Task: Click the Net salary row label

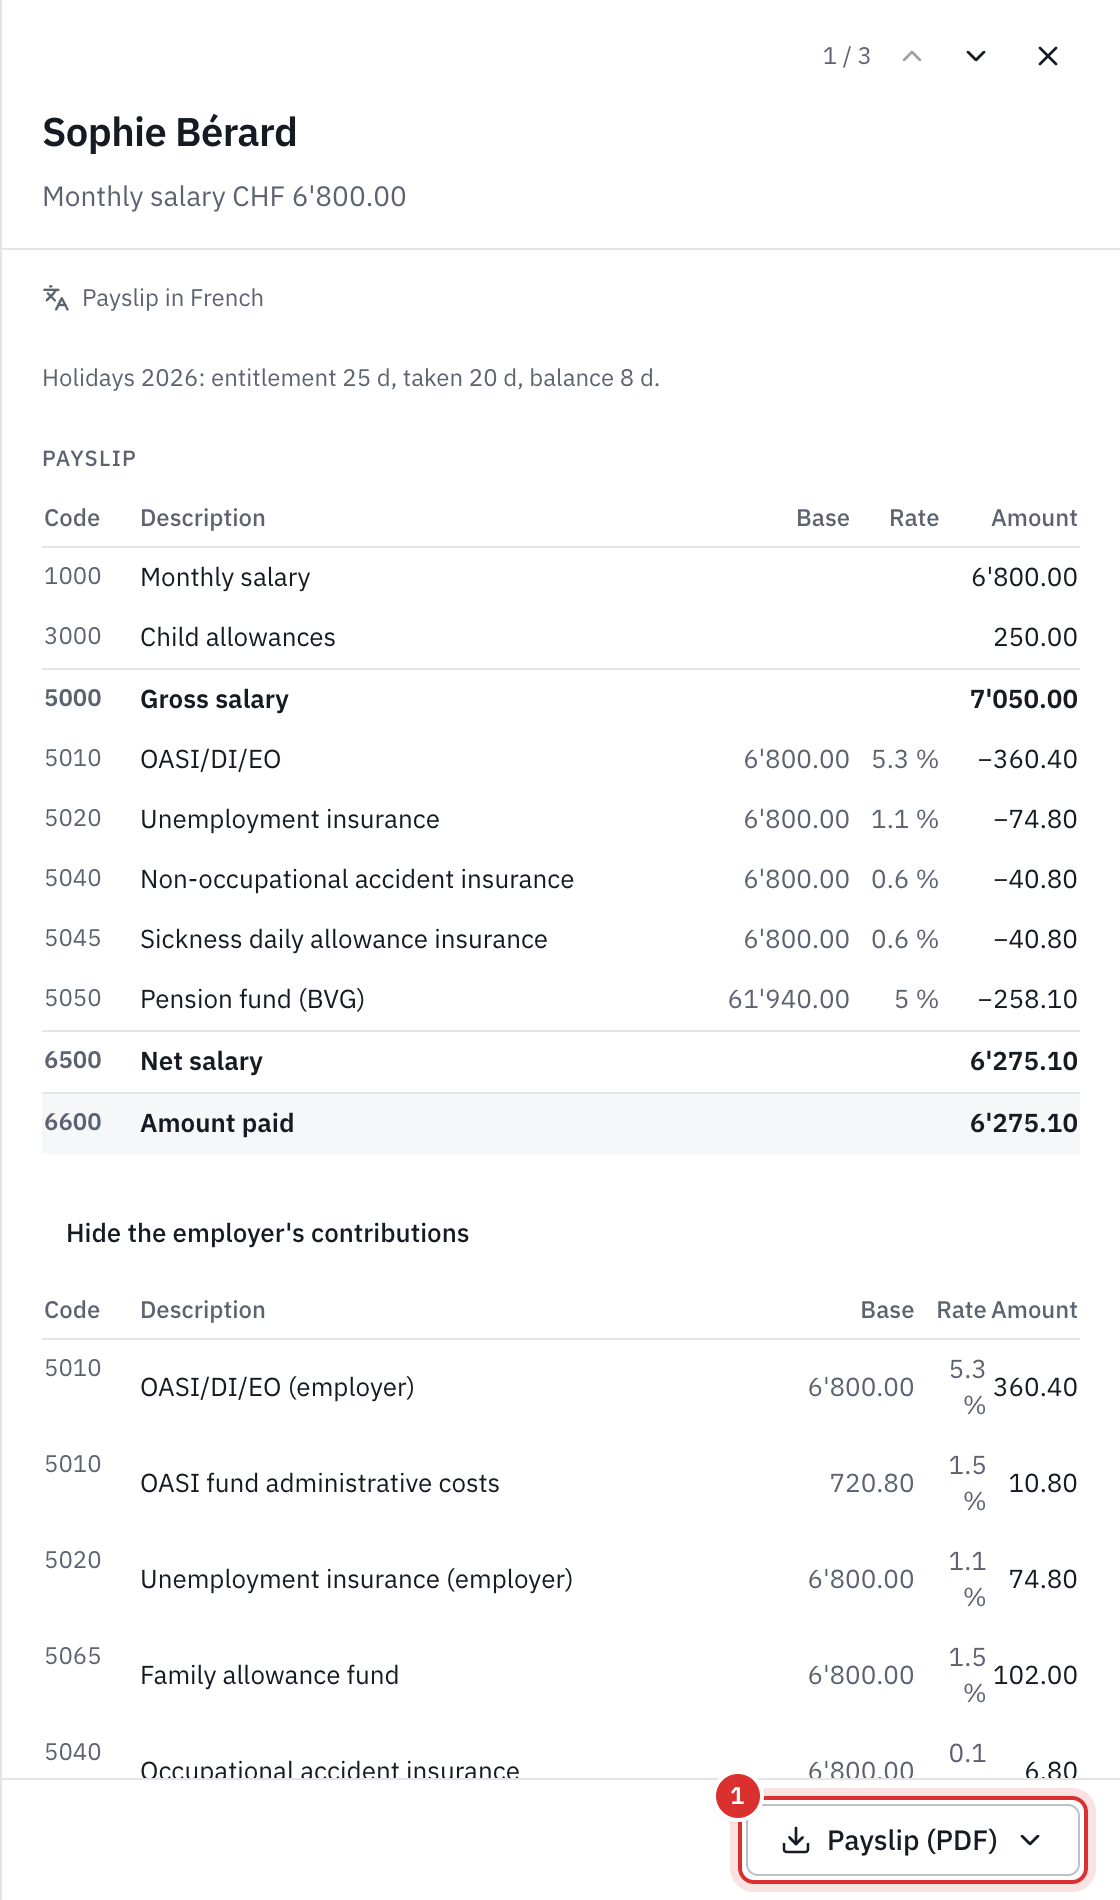Action: click(x=201, y=1061)
